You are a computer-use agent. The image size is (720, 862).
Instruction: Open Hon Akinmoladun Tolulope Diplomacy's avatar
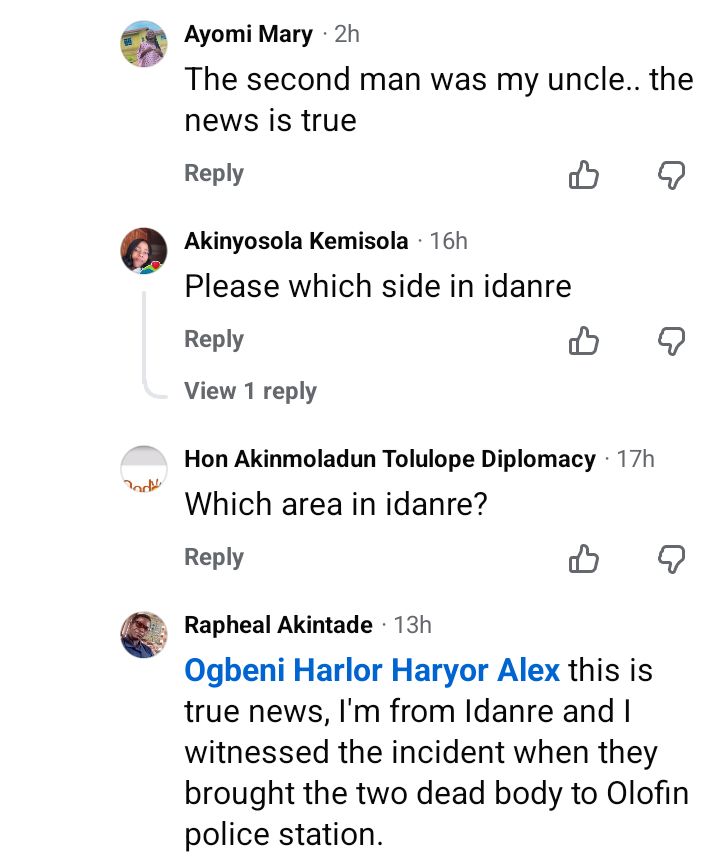click(x=143, y=469)
